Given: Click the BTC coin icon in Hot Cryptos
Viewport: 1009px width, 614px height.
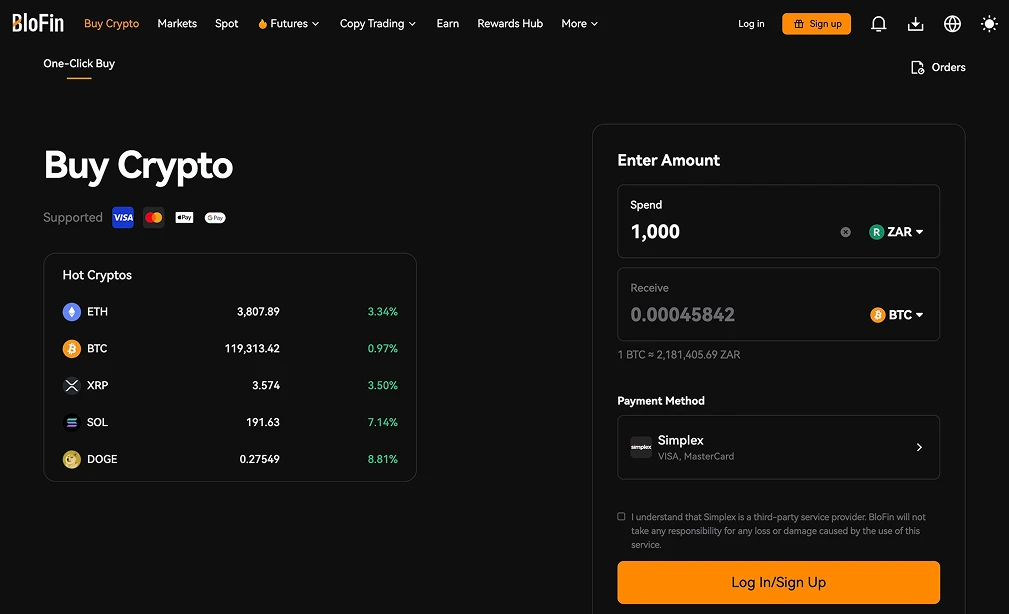Looking at the screenshot, I should tap(71, 348).
